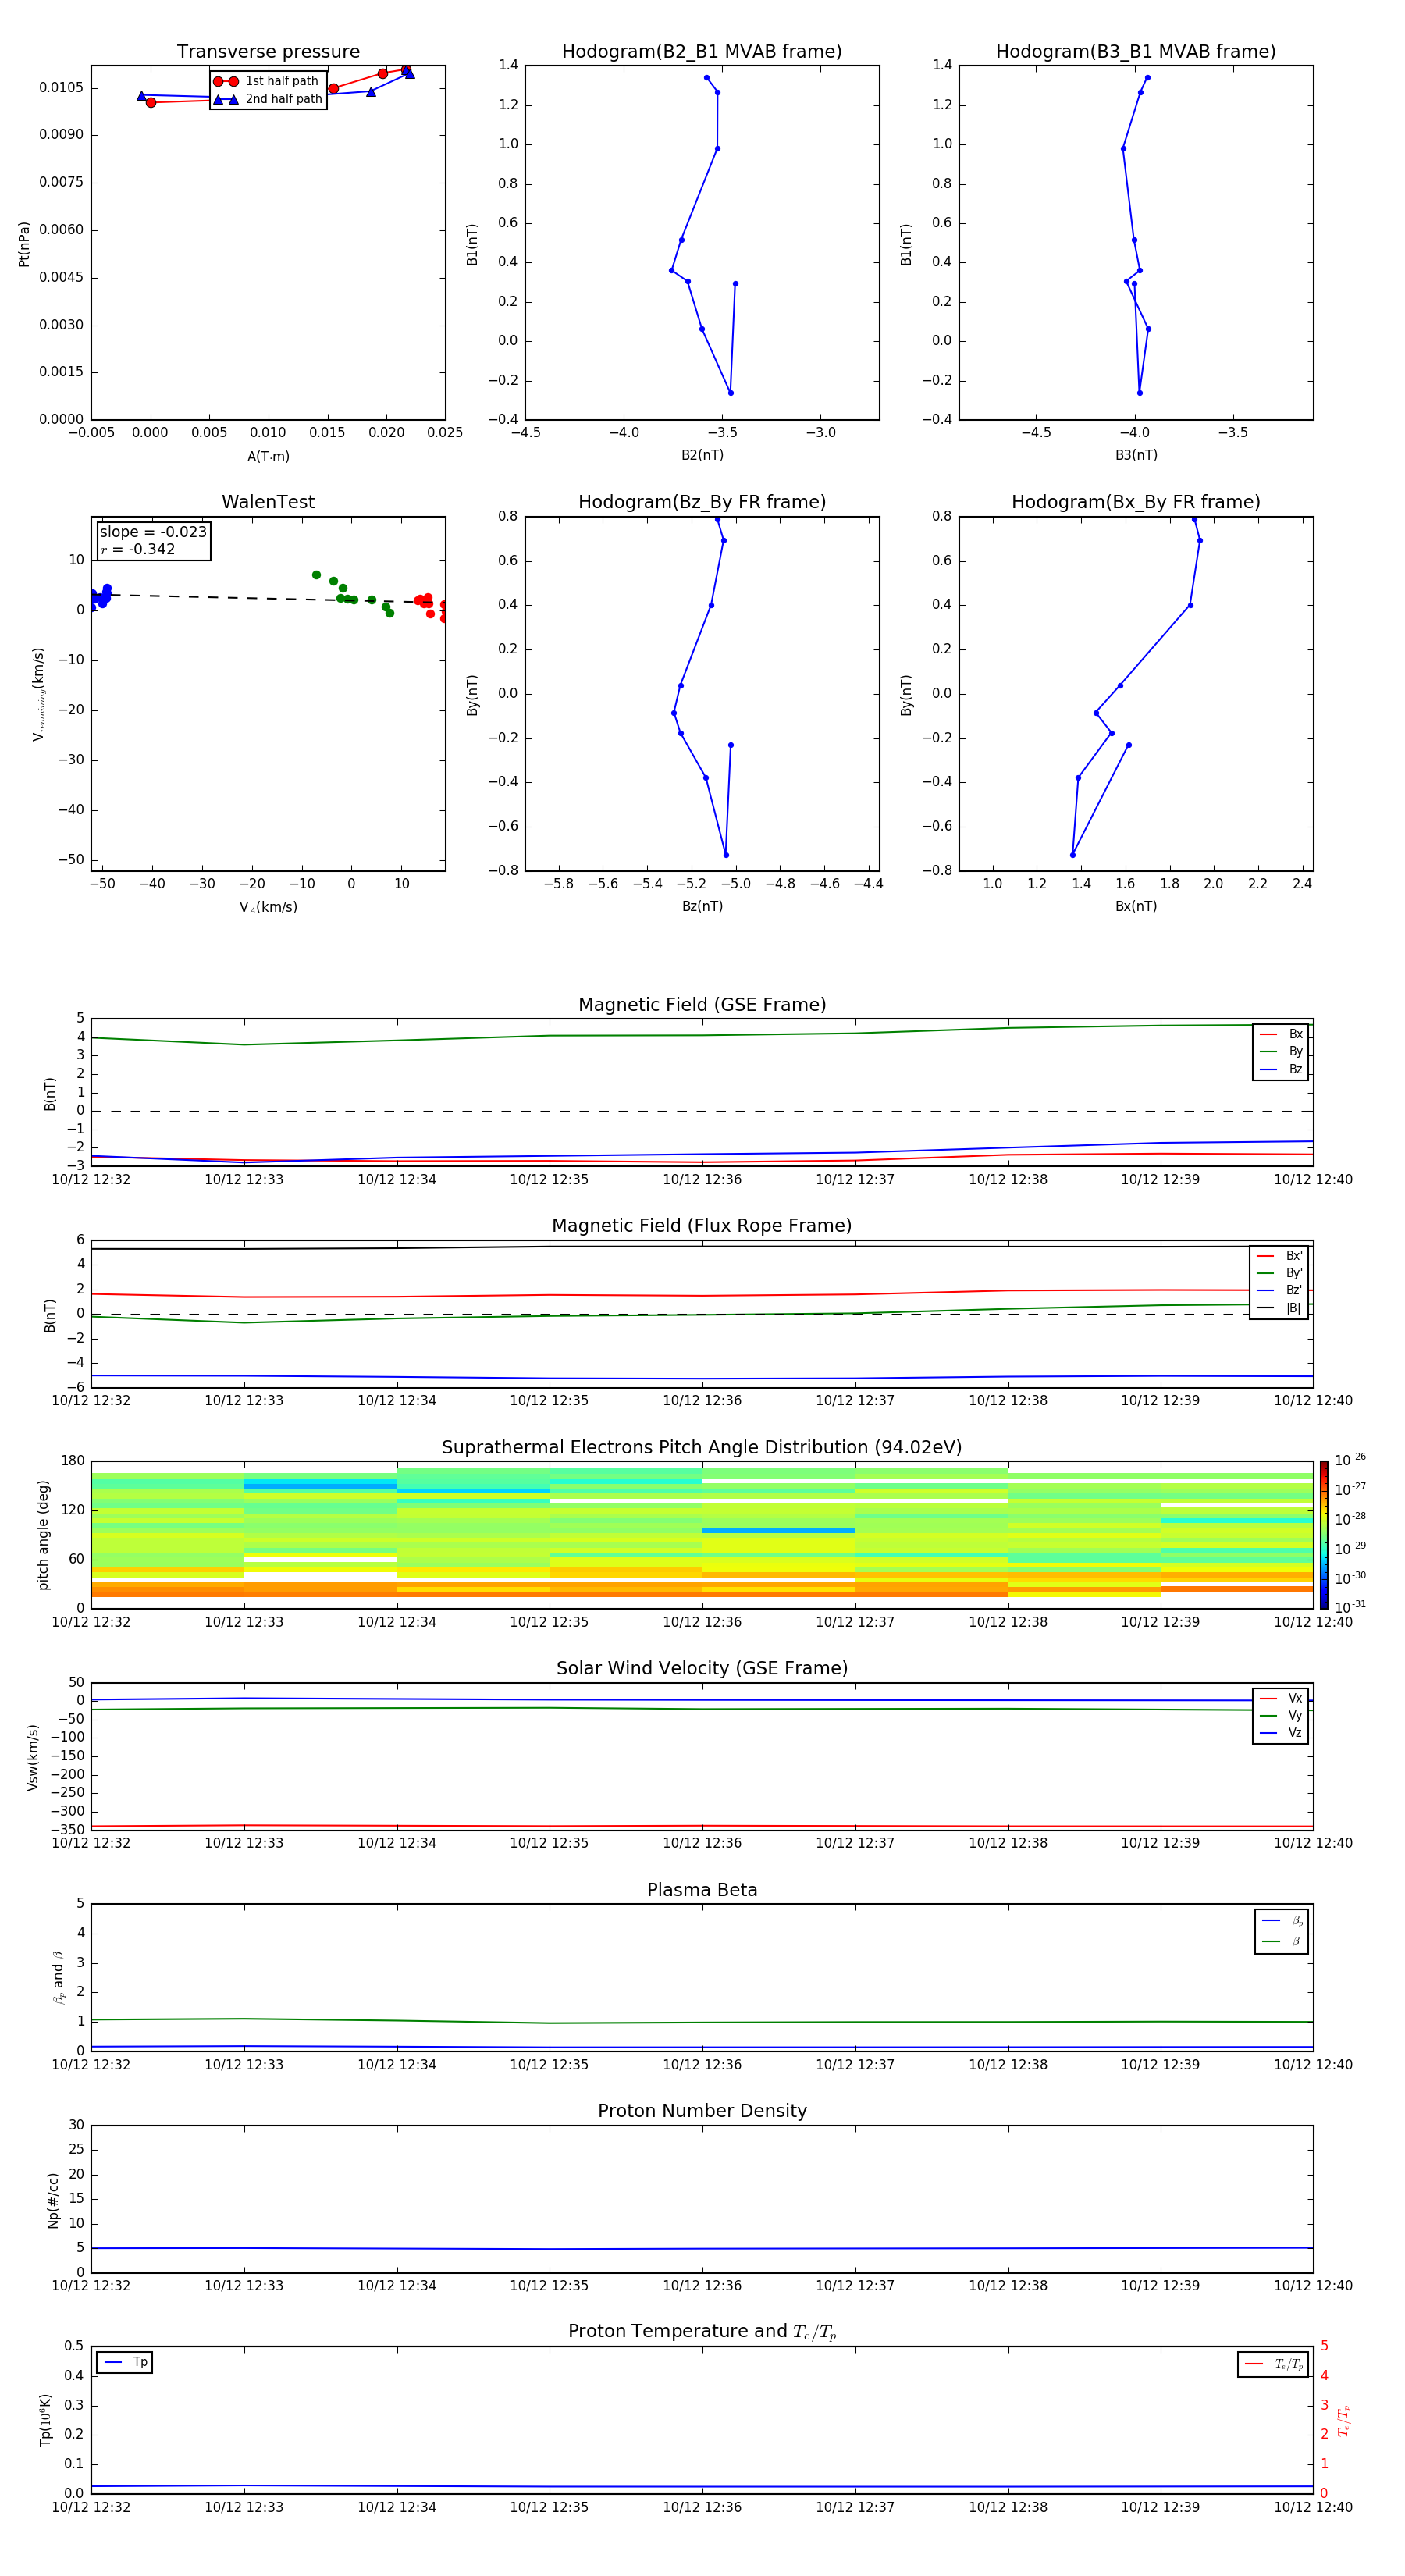Click the 'Bz(nT)' x-axis label
The width and height of the screenshot is (1405, 2576).
point(702,907)
